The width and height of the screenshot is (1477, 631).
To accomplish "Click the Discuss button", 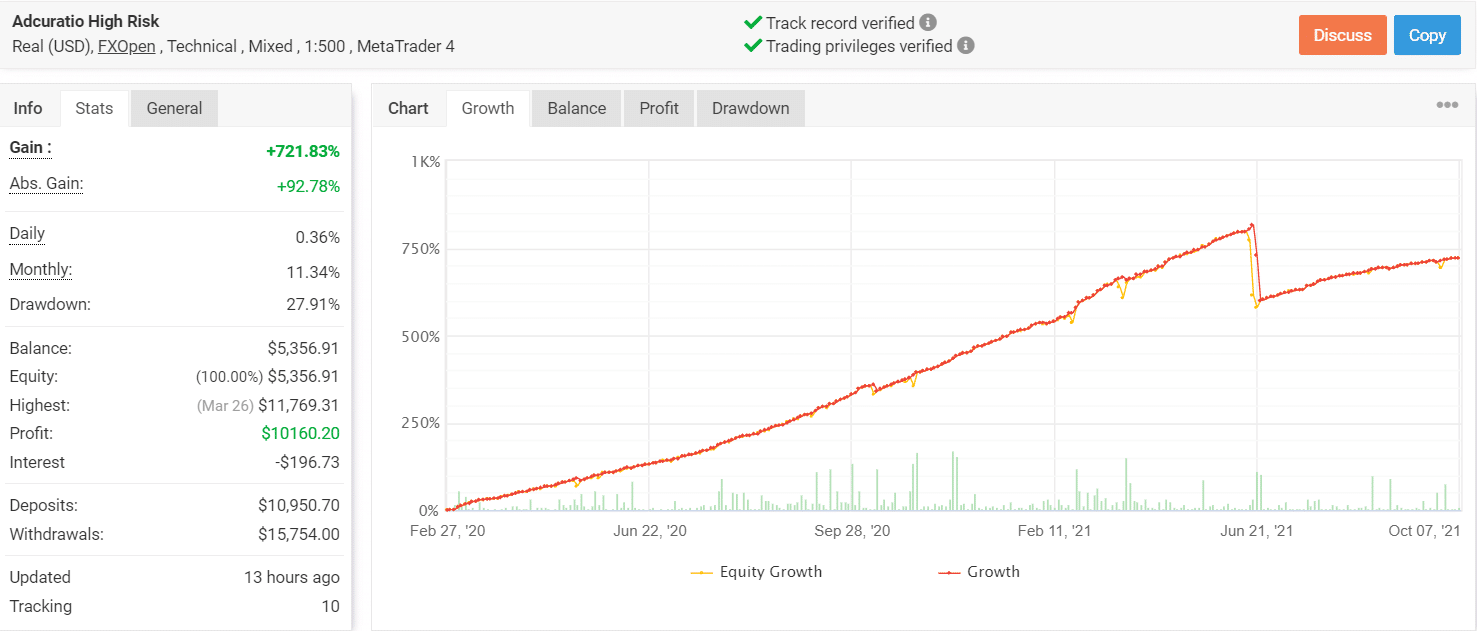I will click(x=1342, y=34).
